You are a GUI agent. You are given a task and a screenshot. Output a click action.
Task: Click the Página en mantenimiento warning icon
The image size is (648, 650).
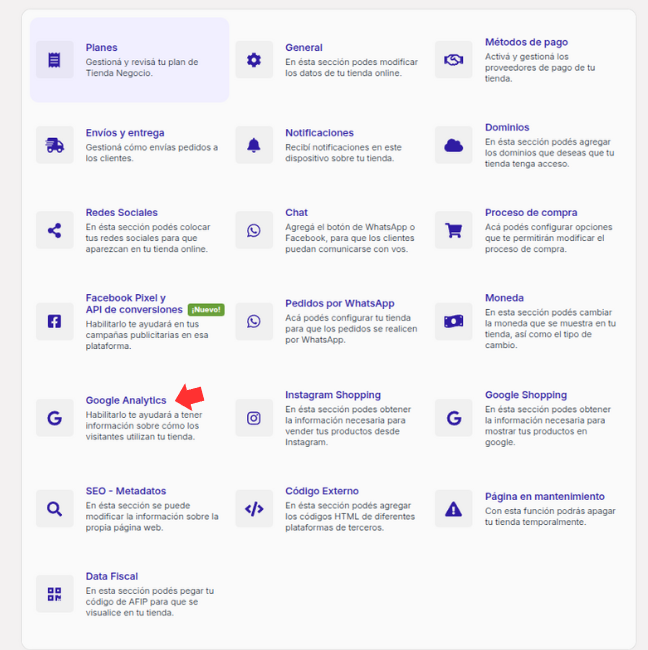(x=453, y=509)
